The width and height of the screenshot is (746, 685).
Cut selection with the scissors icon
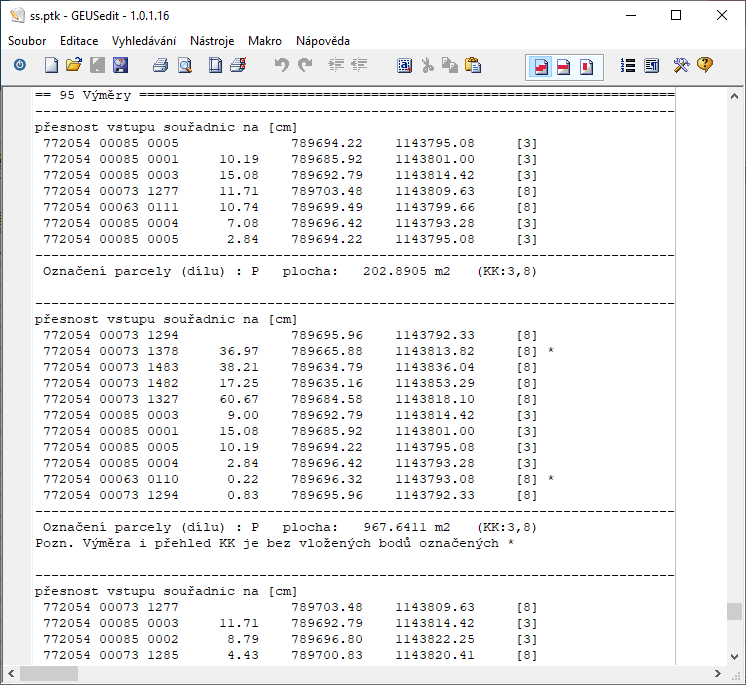[x=427, y=66]
